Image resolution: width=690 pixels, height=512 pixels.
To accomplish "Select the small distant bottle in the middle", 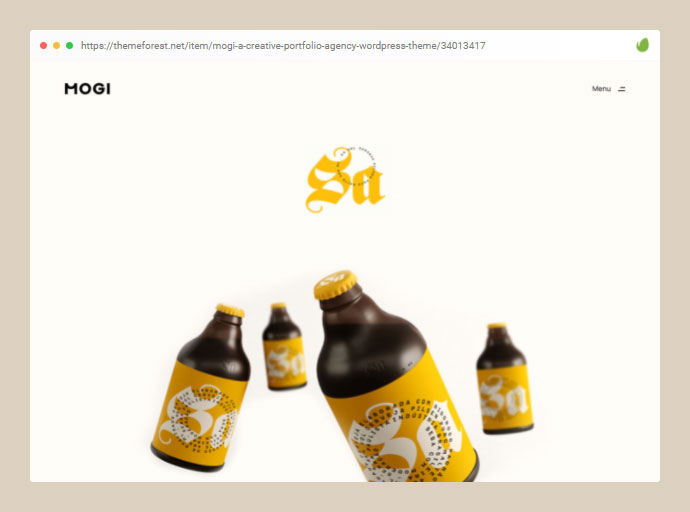I will [284, 346].
